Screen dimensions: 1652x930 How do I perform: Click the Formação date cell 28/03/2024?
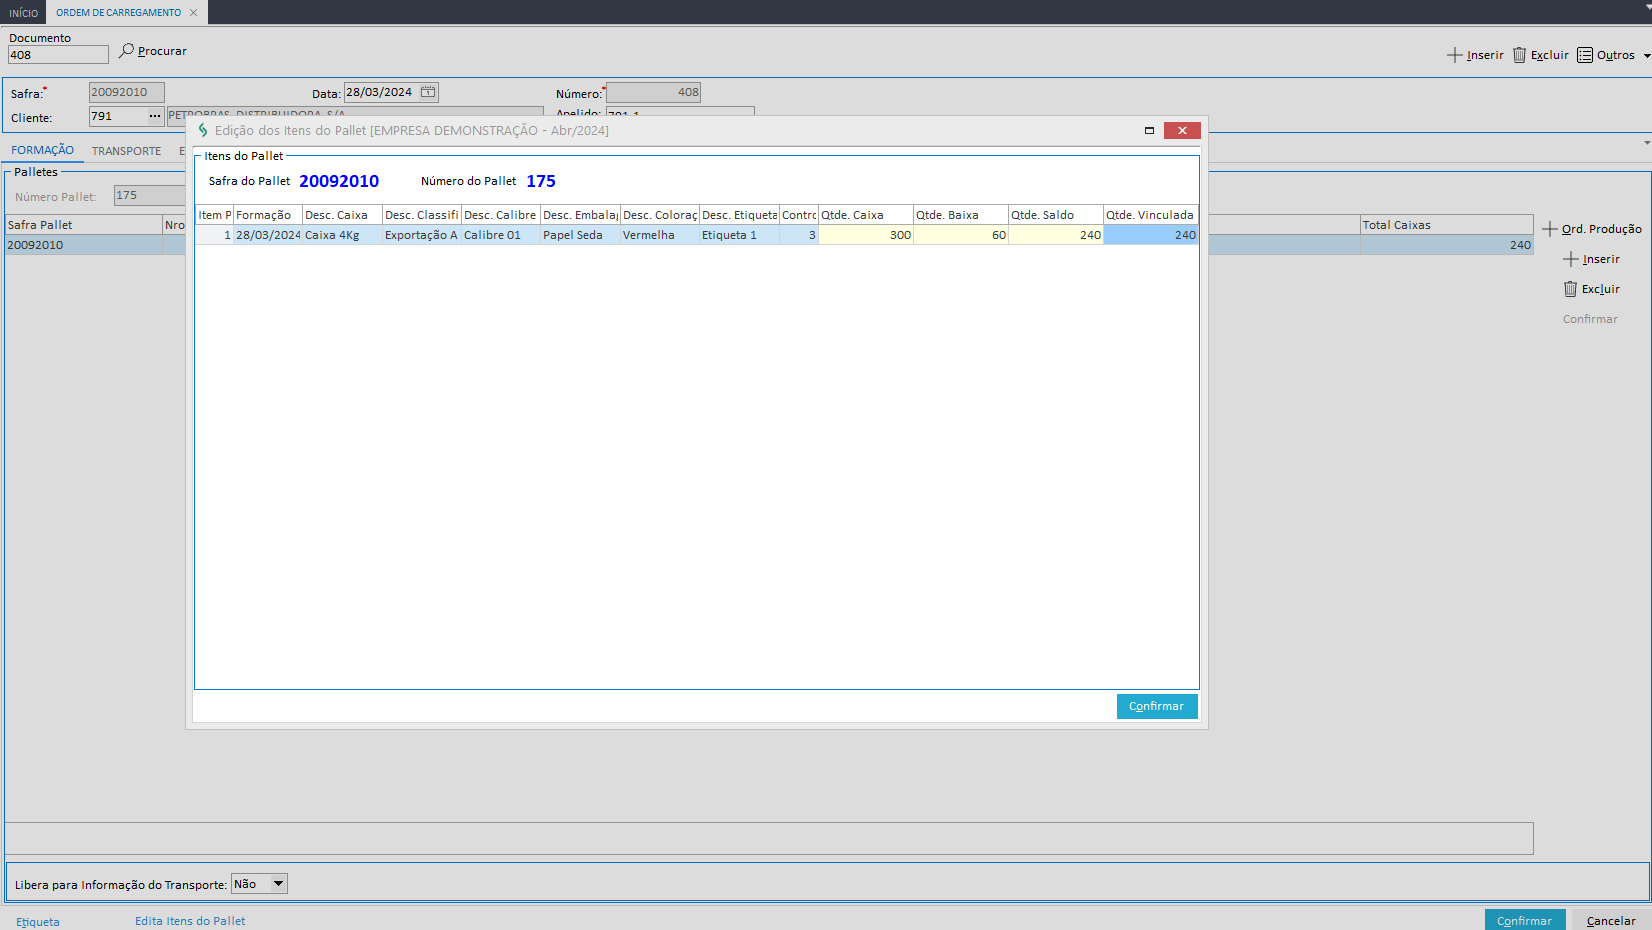[268, 235]
